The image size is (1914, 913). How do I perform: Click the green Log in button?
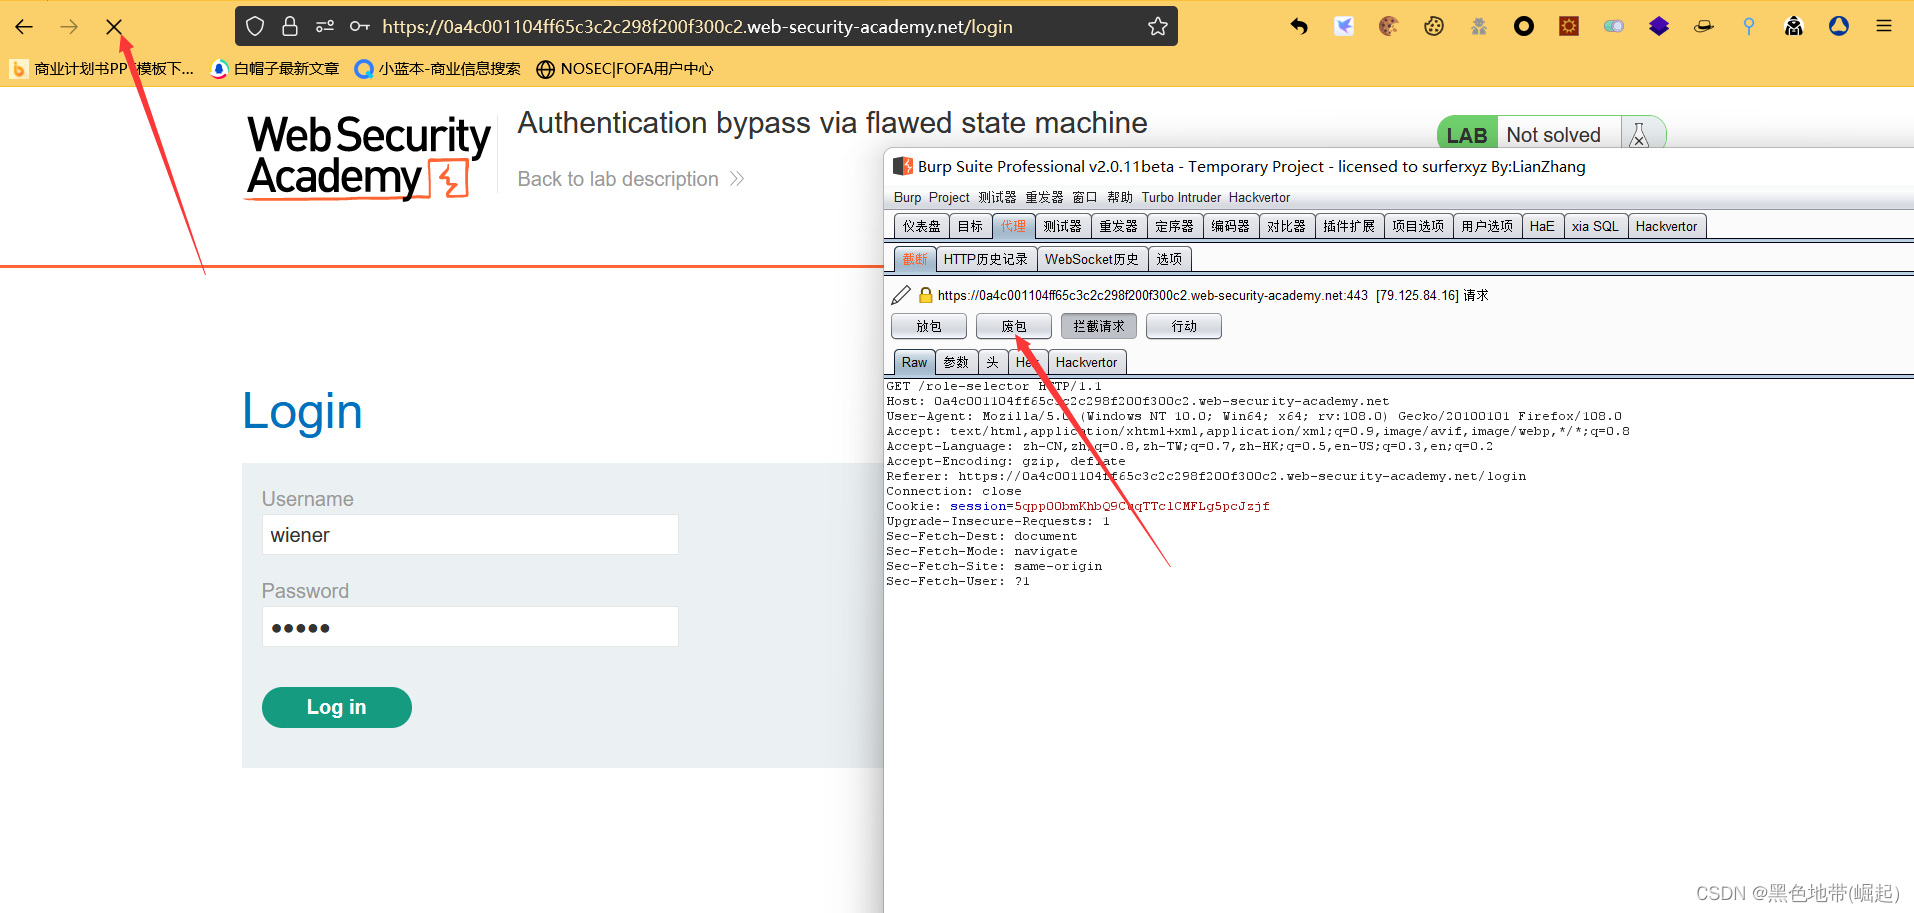click(x=337, y=707)
